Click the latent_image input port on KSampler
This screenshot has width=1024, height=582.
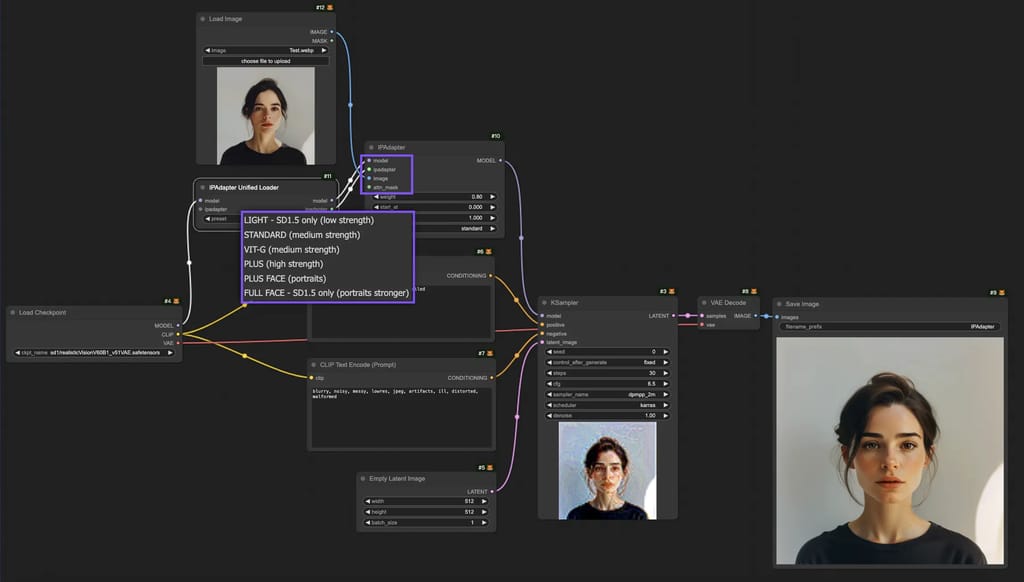[542, 342]
